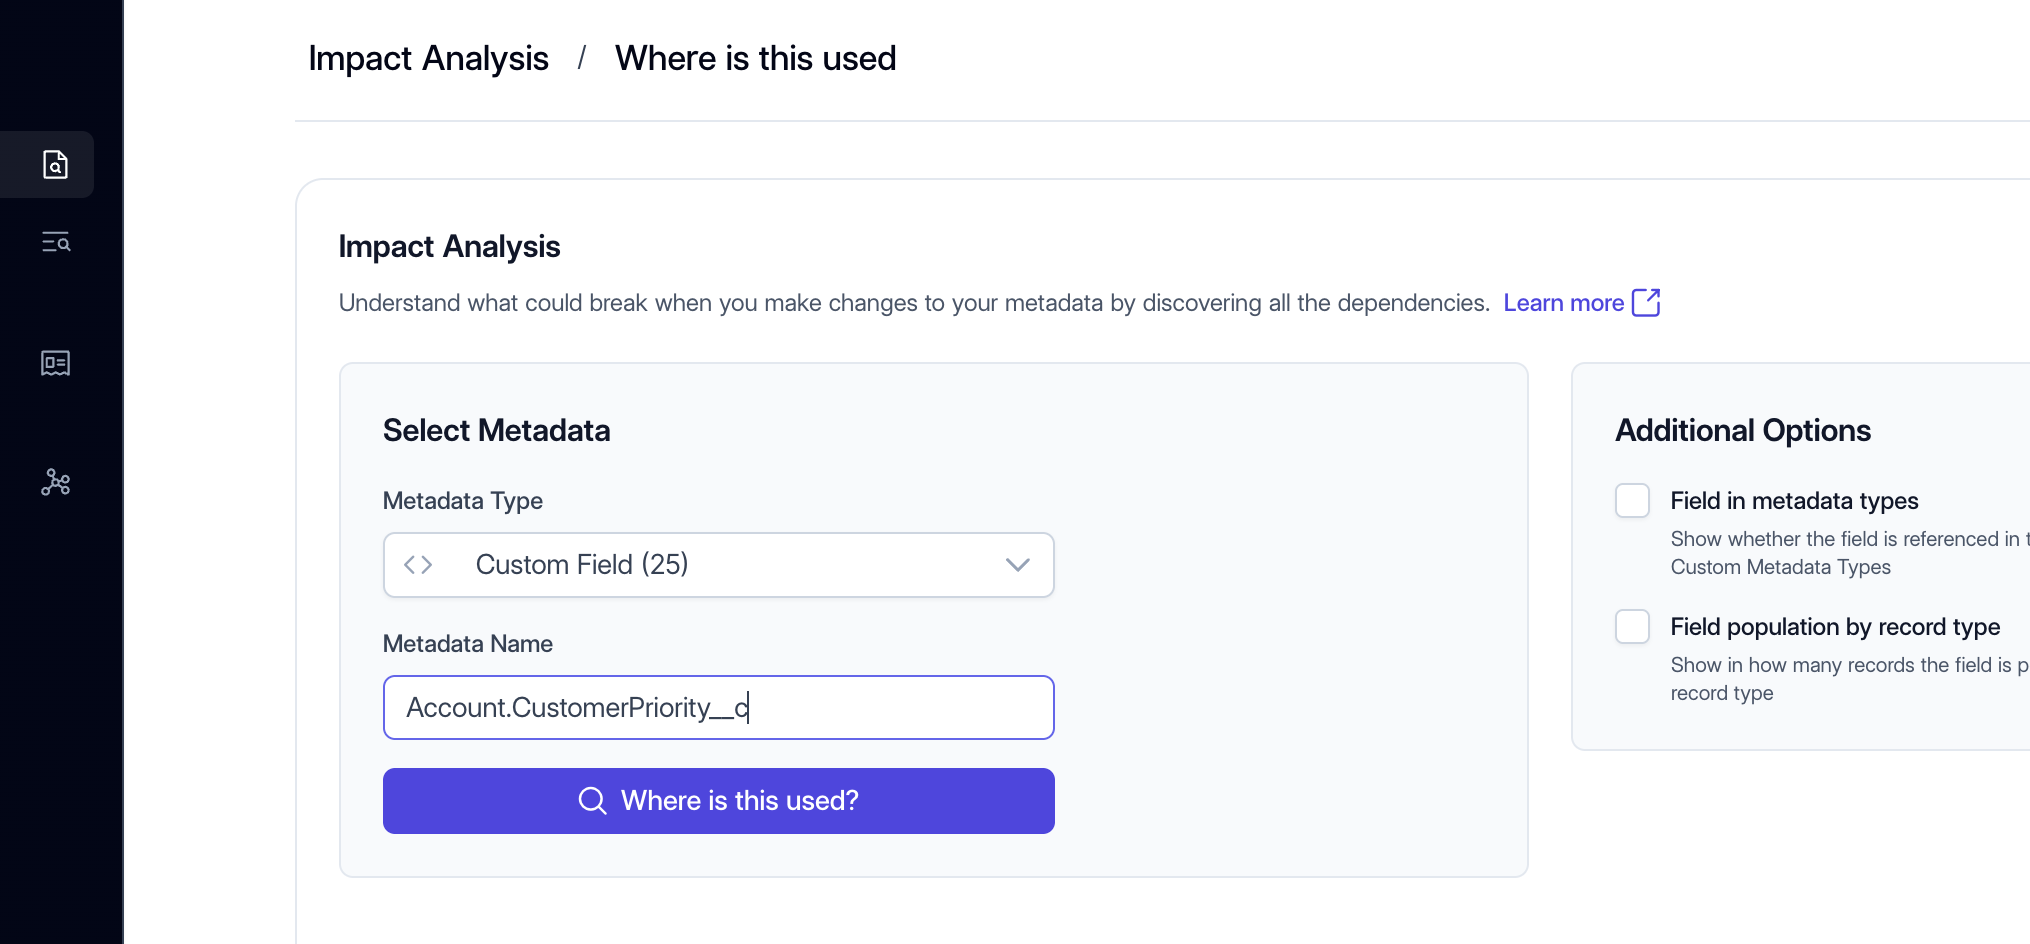The width and height of the screenshot is (2030, 944).
Task: Click the "Field population by record type" label
Action: coord(1834,627)
